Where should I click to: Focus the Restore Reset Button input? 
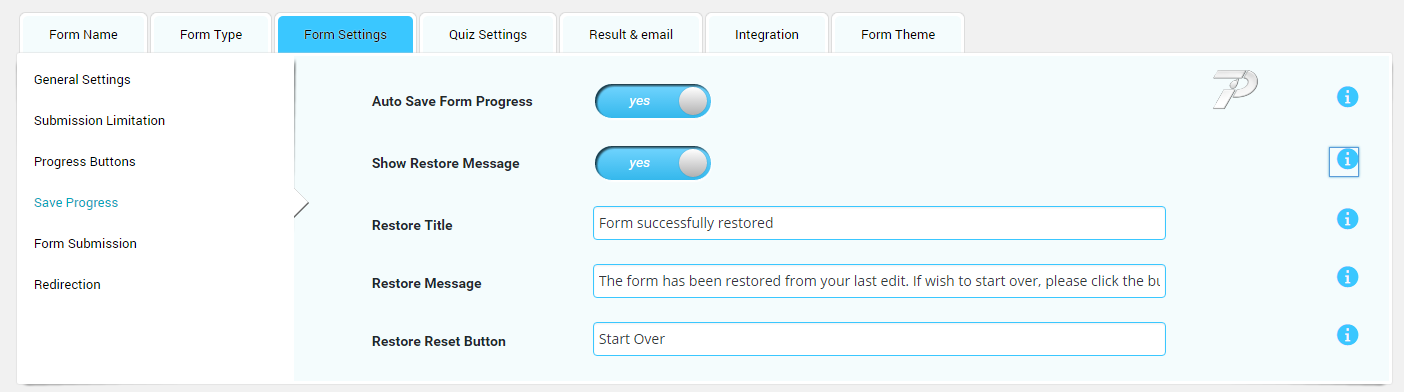(x=879, y=339)
